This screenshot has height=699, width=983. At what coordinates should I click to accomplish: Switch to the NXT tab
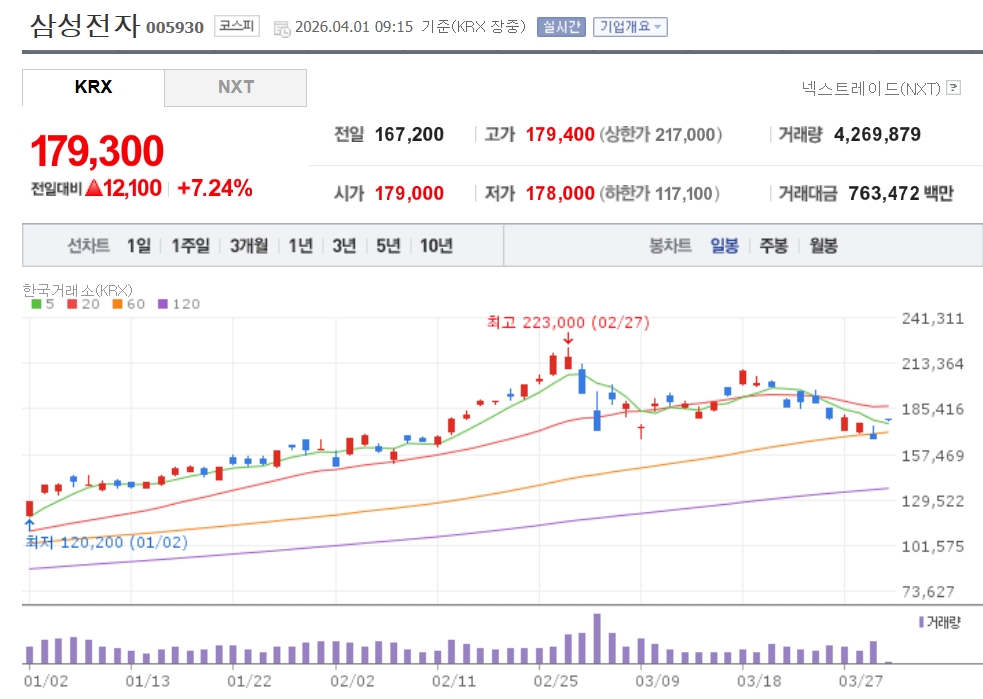coord(235,87)
